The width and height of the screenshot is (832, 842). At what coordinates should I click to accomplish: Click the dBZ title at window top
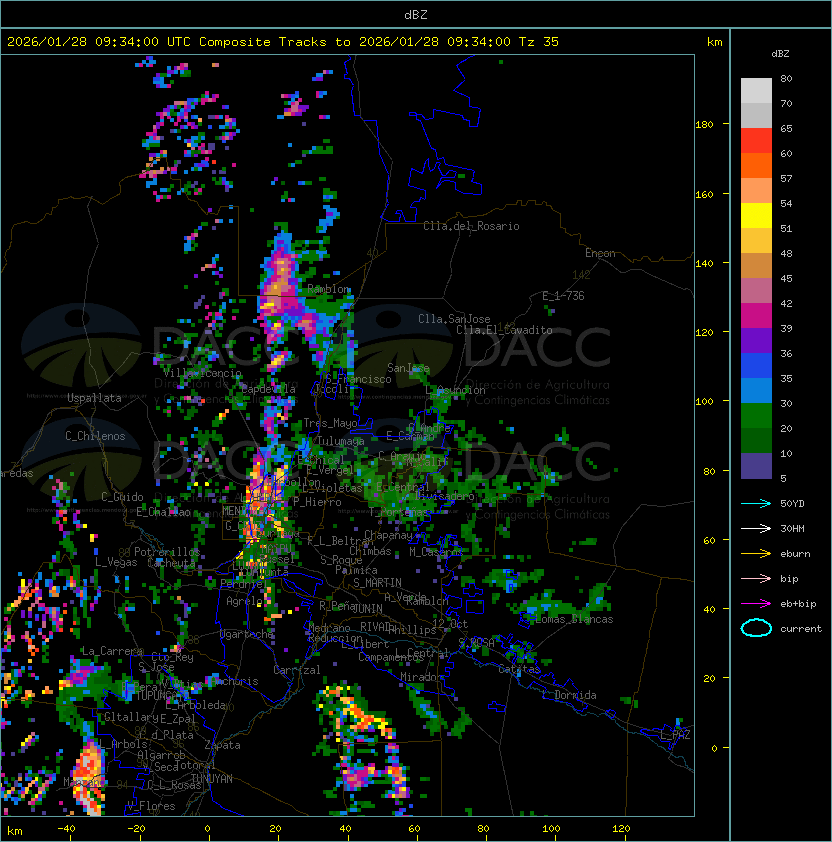point(416,15)
